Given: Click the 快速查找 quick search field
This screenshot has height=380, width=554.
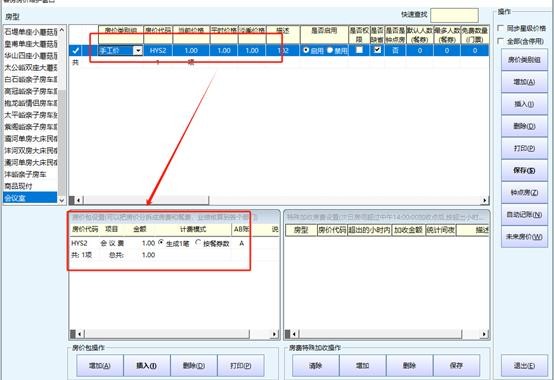Looking at the screenshot, I should point(454,16).
